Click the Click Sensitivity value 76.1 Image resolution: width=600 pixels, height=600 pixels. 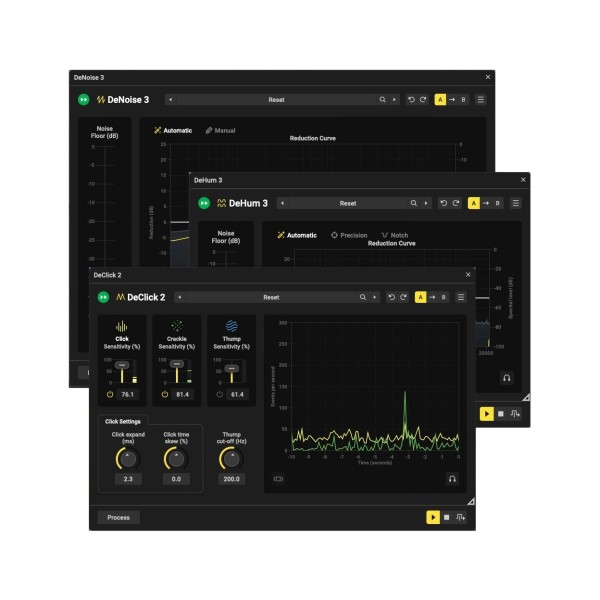[127, 395]
